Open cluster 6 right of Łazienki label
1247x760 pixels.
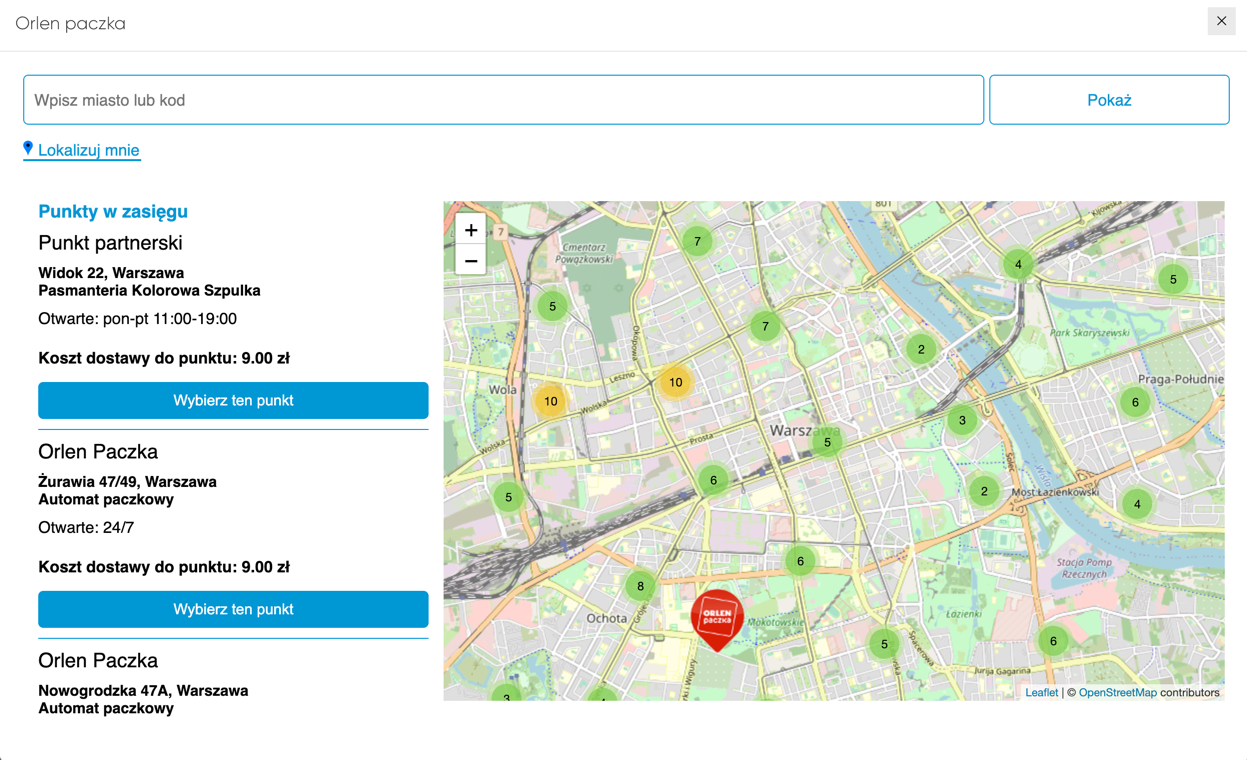click(1053, 641)
